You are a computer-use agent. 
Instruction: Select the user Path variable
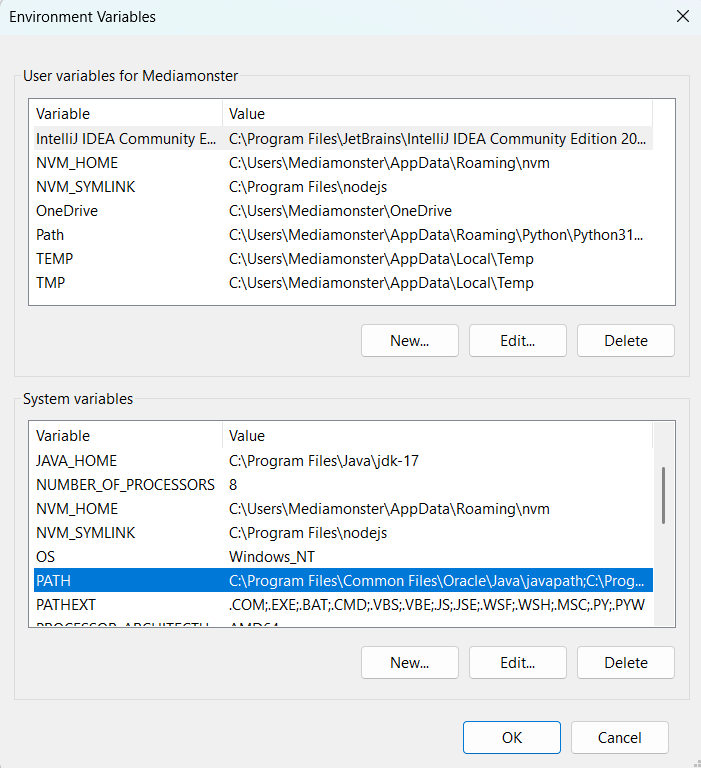coord(343,235)
